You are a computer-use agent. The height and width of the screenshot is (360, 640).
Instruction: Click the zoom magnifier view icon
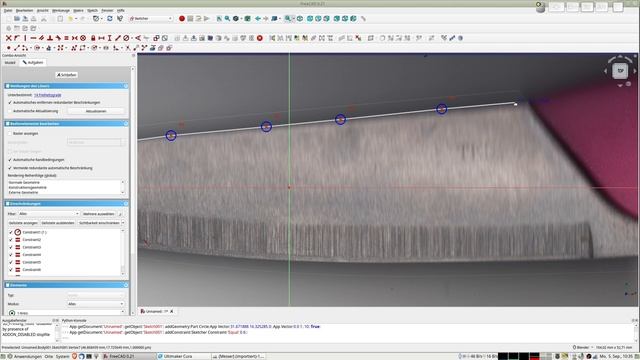click(x=227, y=18)
